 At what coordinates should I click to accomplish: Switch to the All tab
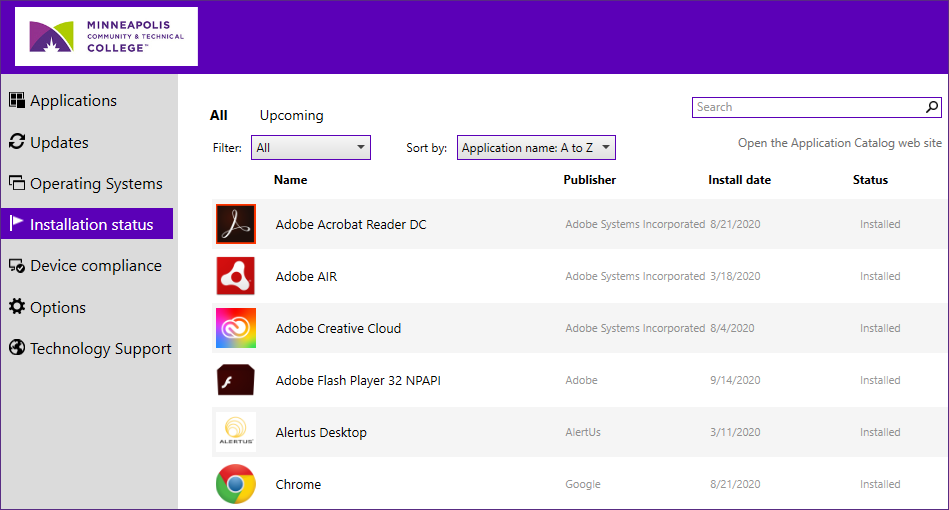point(218,115)
